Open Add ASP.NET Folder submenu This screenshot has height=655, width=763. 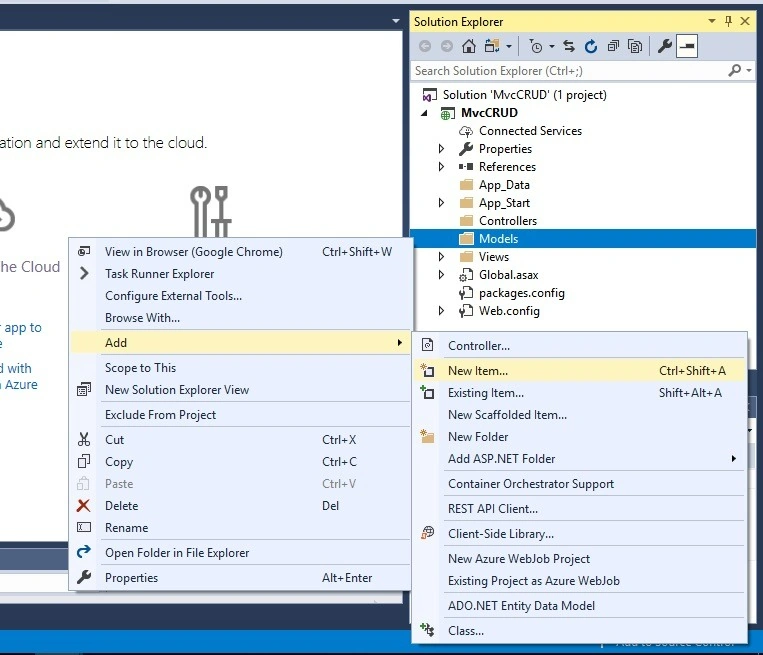pos(579,459)
